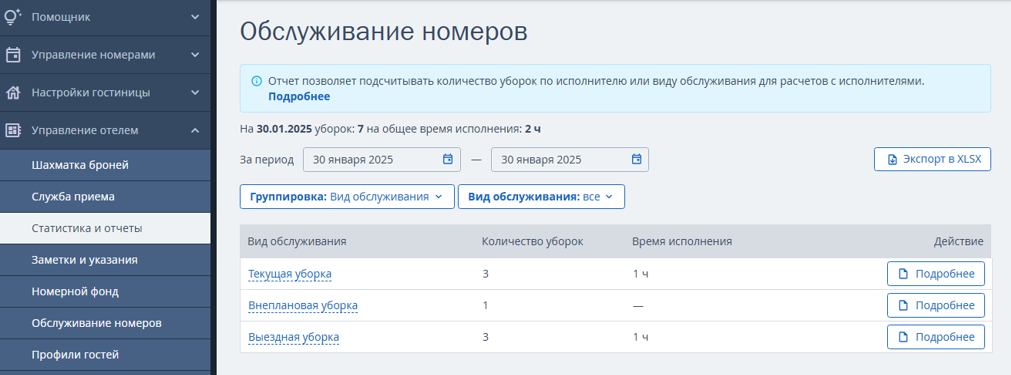
Task: Click Экспорт в XLSX button
Action: click(932, 160)
